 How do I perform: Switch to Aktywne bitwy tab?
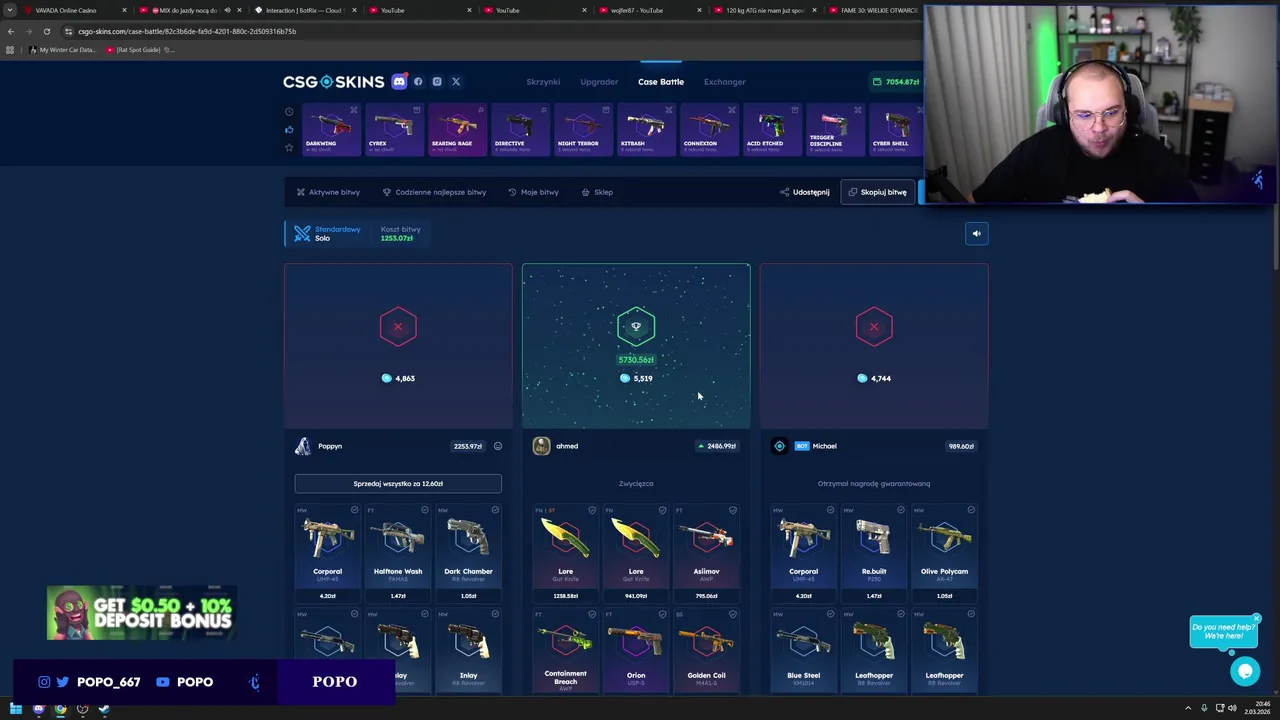pyautogui.click(x=328, y=192)
